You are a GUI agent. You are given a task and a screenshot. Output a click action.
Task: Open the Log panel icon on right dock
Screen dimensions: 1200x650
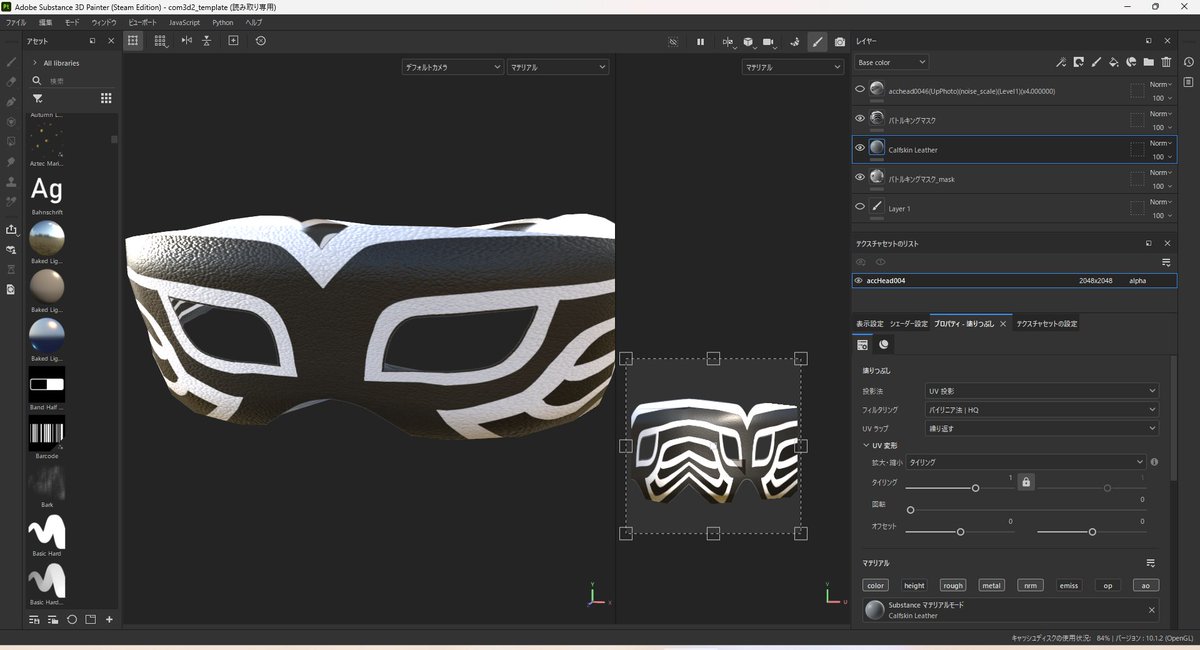pyautogui.click(x=1188, y=81)
